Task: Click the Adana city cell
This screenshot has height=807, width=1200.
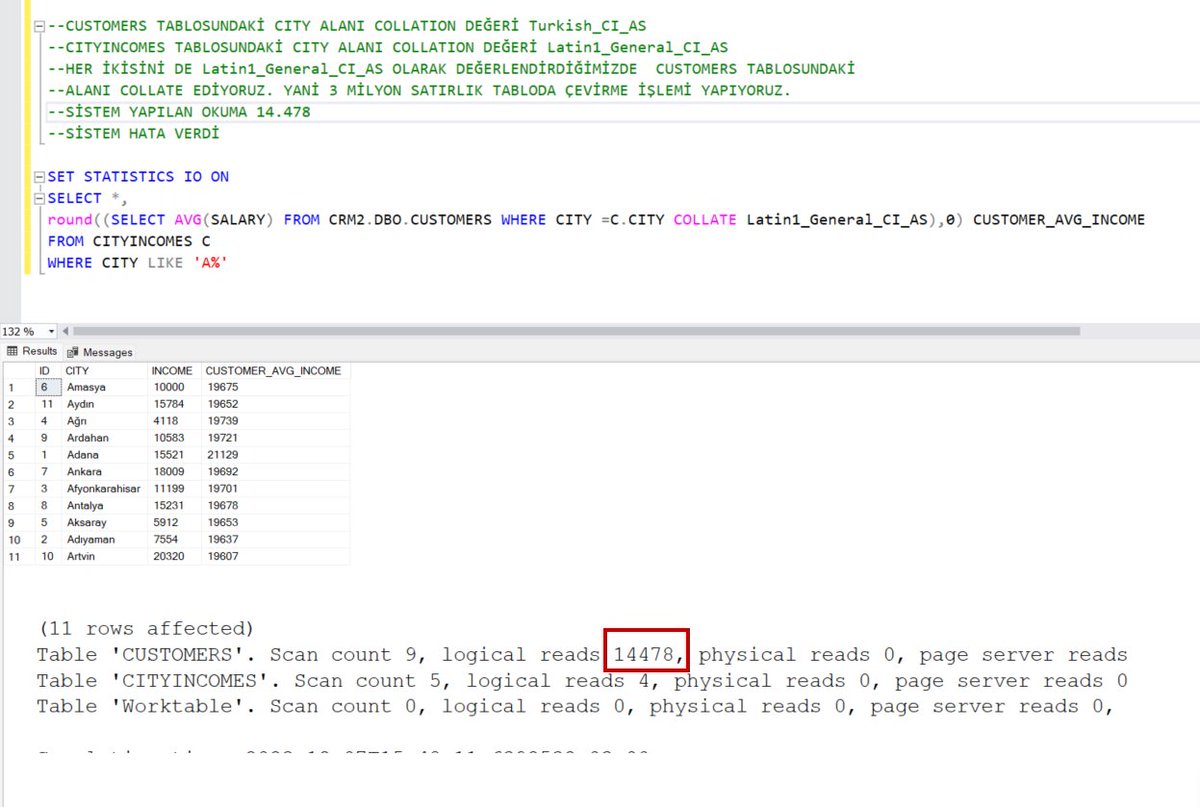Action: [x=103, y=455]
